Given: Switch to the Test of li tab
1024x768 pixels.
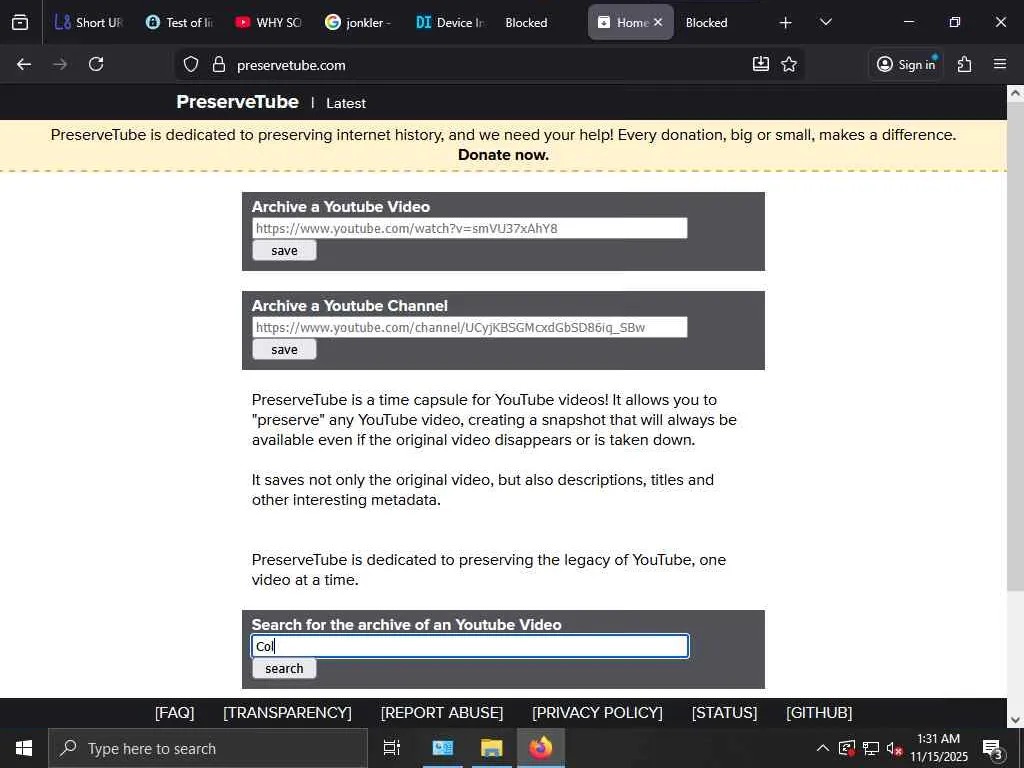Looking at the screenshot, I should (x=179, y=22).
